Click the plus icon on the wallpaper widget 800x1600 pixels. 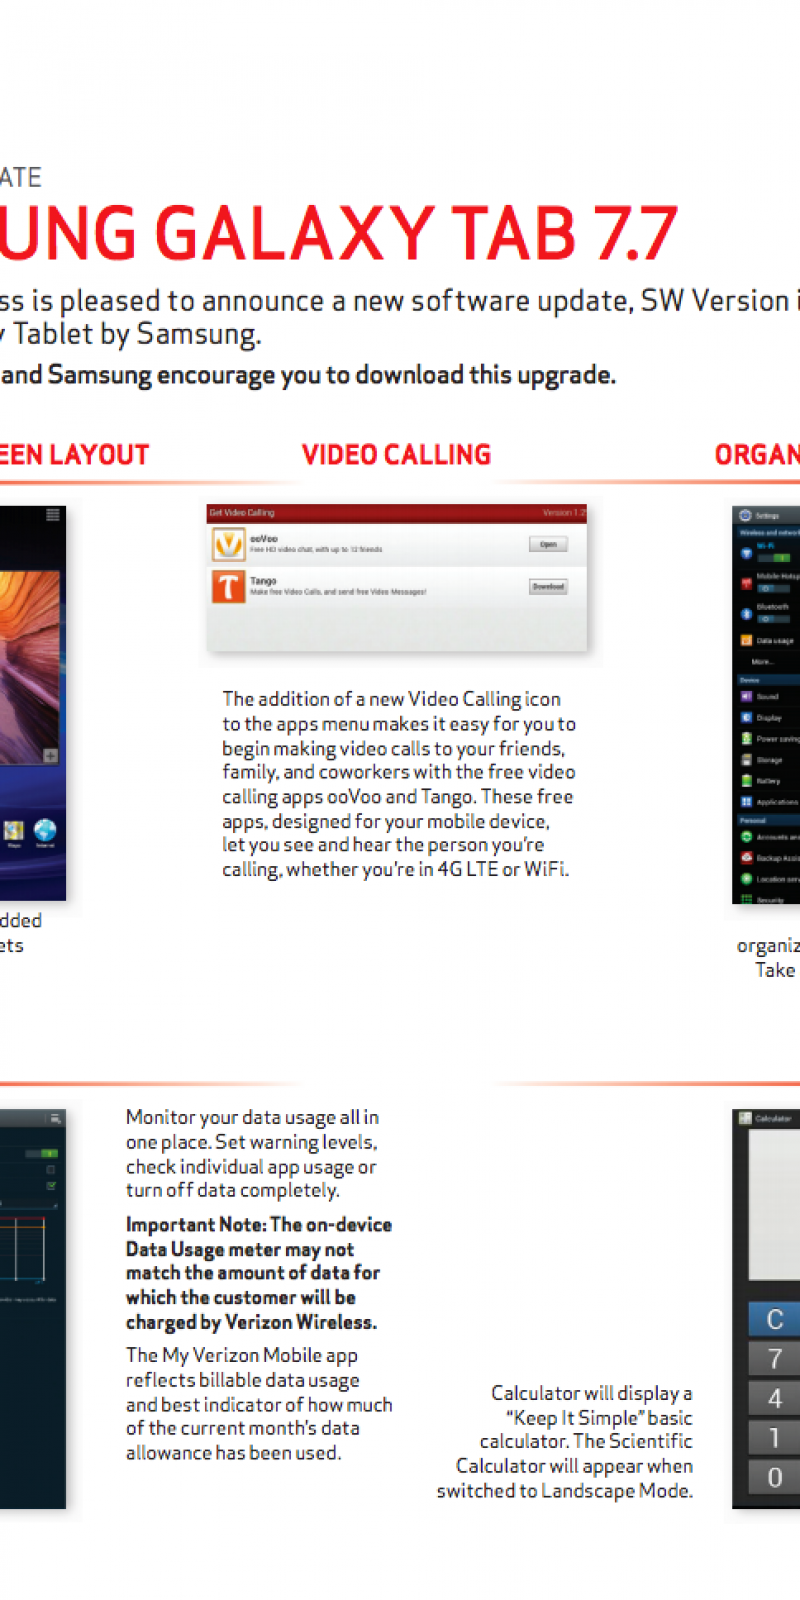[x=50, y=755]
